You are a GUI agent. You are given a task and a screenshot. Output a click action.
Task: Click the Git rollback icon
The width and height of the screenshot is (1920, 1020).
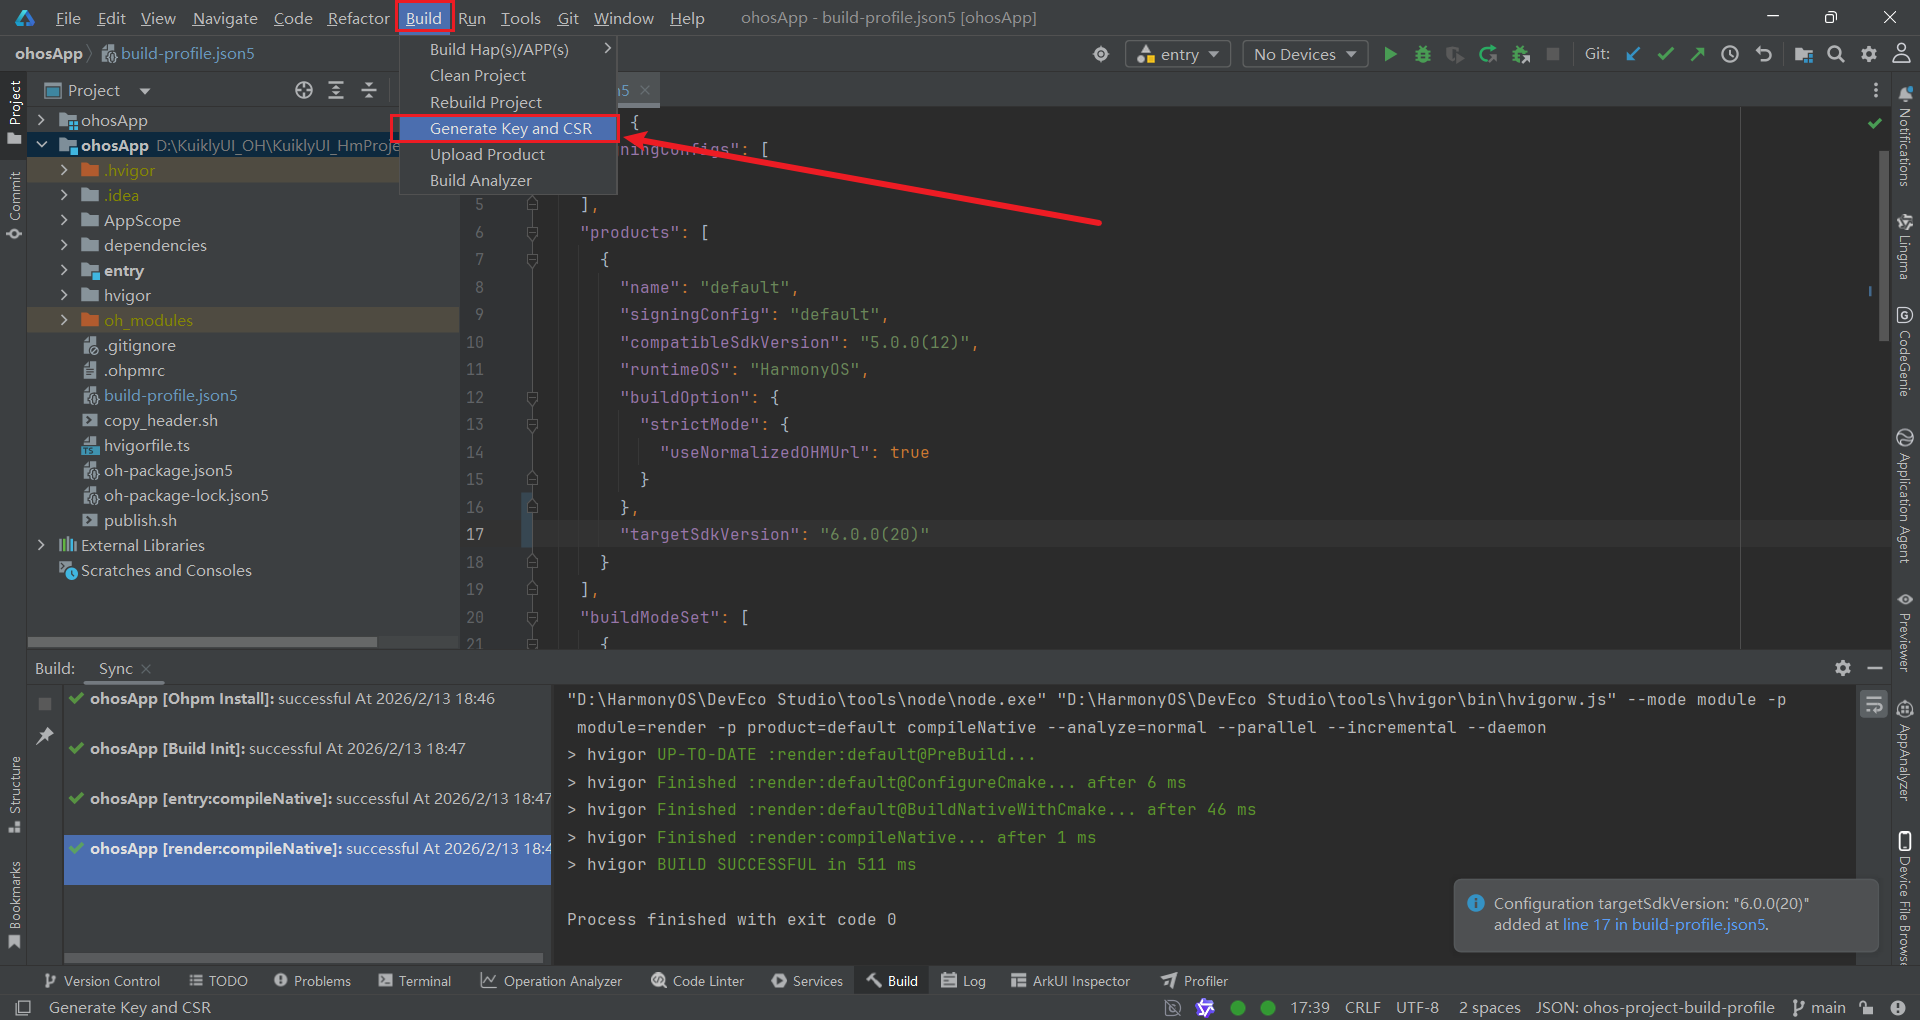tap(1764, 54)
